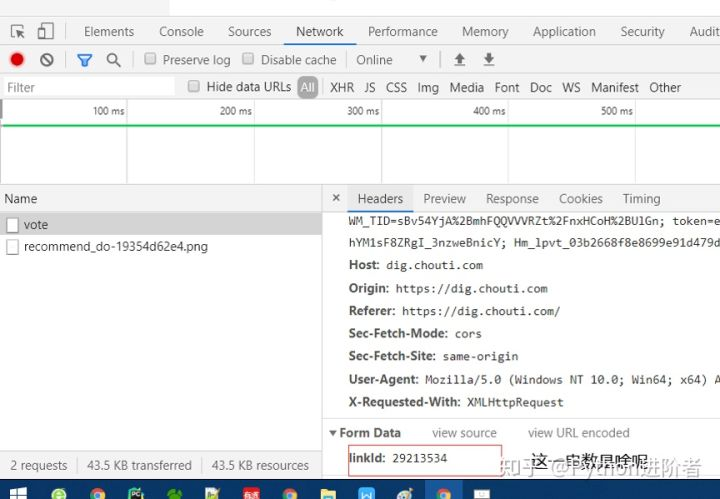Viewport: 720px width, 499px height.
Task: Open the Online throttling dropdown
Action: click(x=392, y=60)
